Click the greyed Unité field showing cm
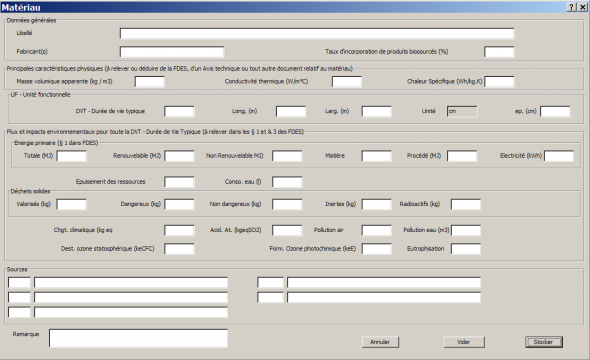The width and height of the screenshot is (590, 360). click(462, 111)
